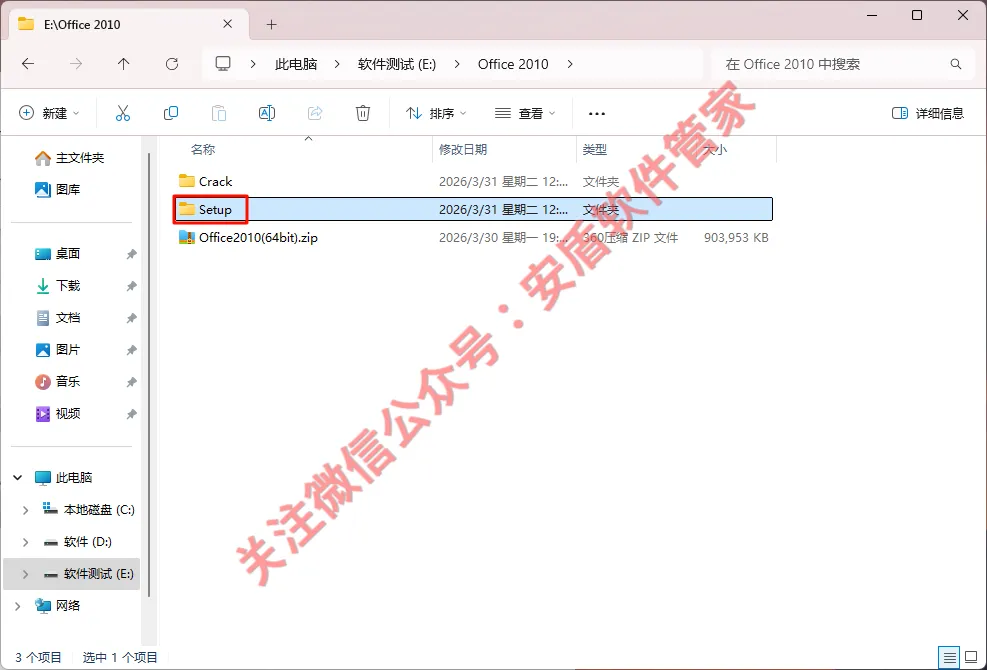Click 软件测试 (E:) breadcrumb
This screenshot has height=670, width=987.
point(397,64)
